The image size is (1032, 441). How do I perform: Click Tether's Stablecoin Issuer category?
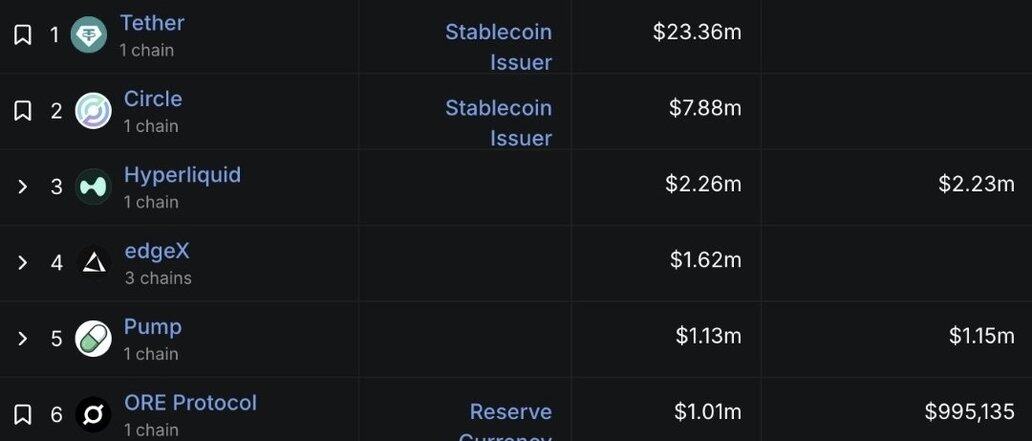[x=499, y=46]
